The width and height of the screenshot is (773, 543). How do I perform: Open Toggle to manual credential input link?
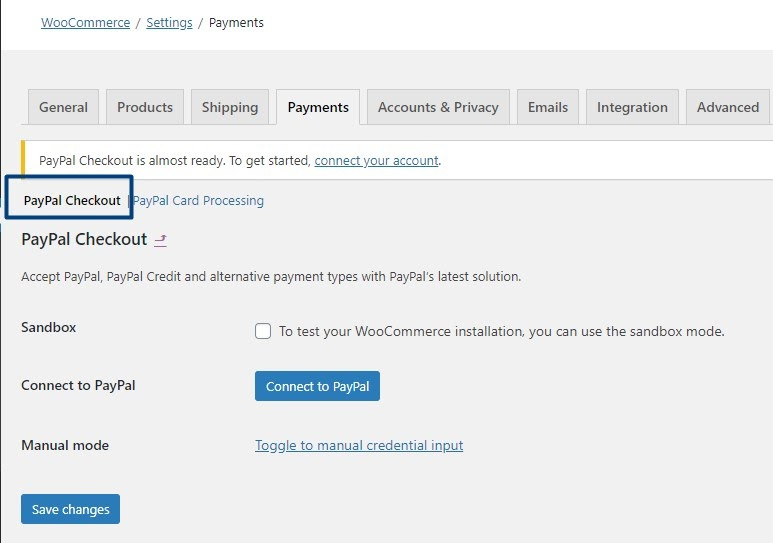pos(359,445)
